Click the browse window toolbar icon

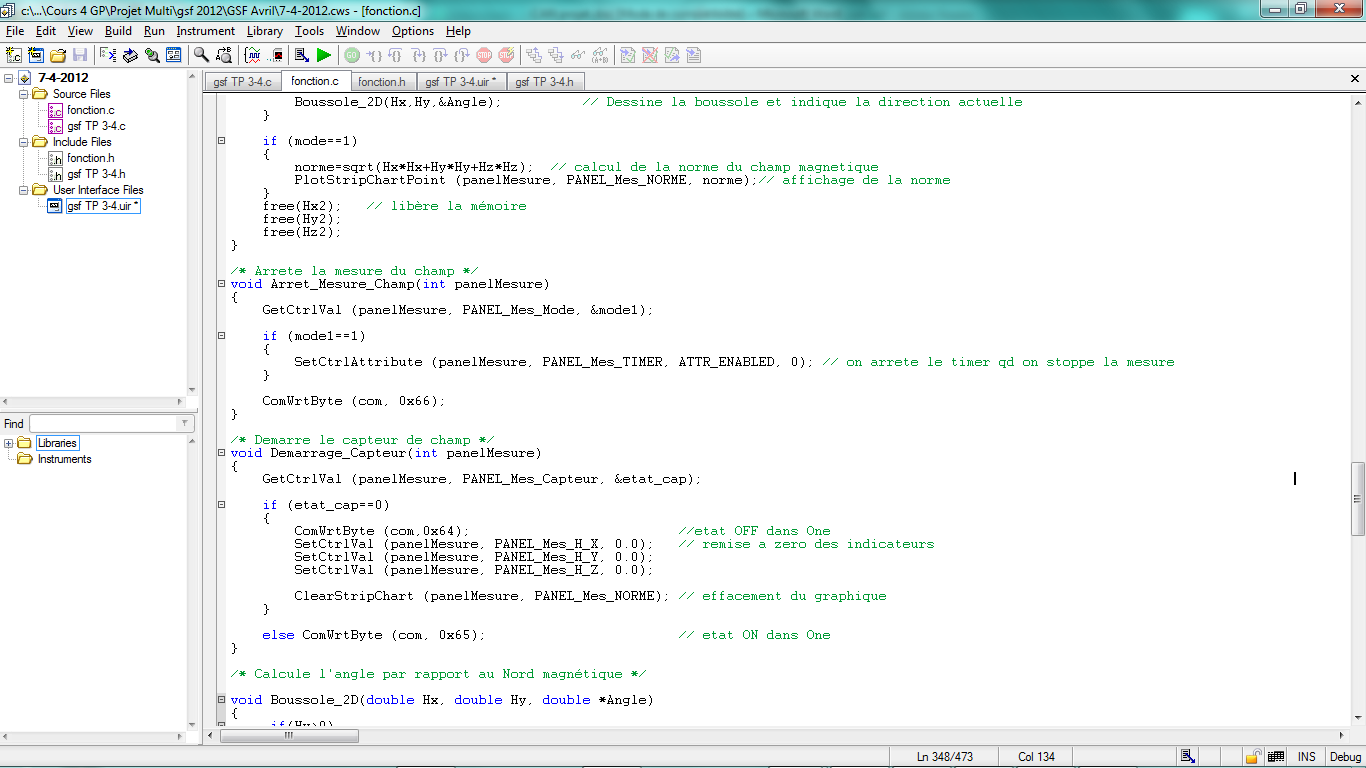[x=173, y=55]
